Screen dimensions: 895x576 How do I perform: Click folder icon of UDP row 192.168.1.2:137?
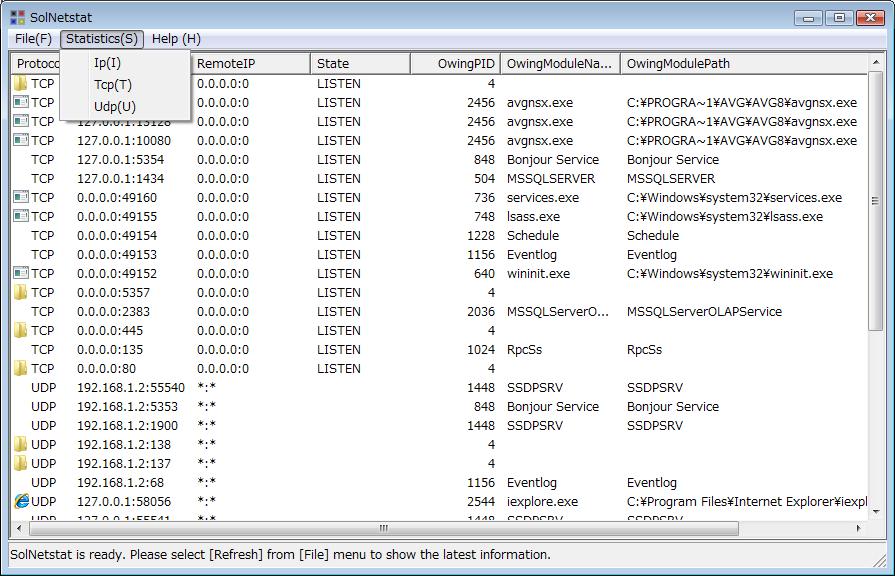(x=21, y=463)
